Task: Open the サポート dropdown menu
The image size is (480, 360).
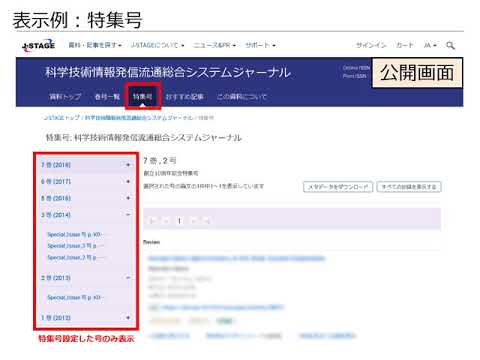Action: point(260,45)
